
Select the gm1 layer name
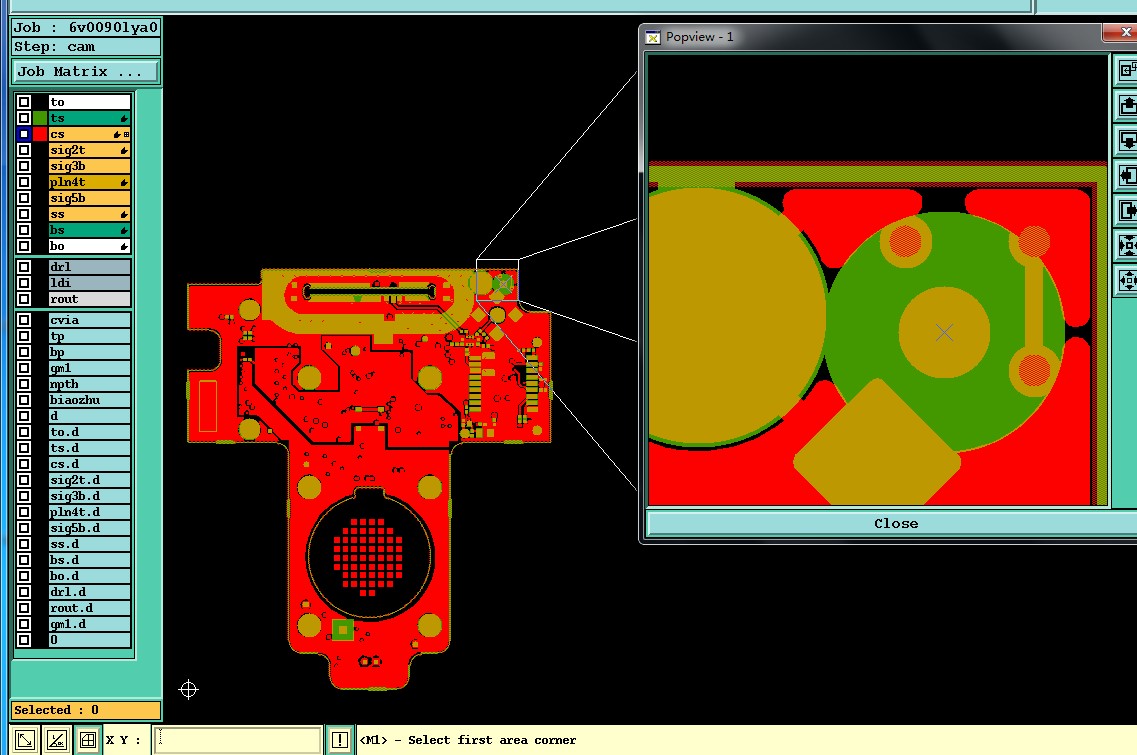(90, 368)
